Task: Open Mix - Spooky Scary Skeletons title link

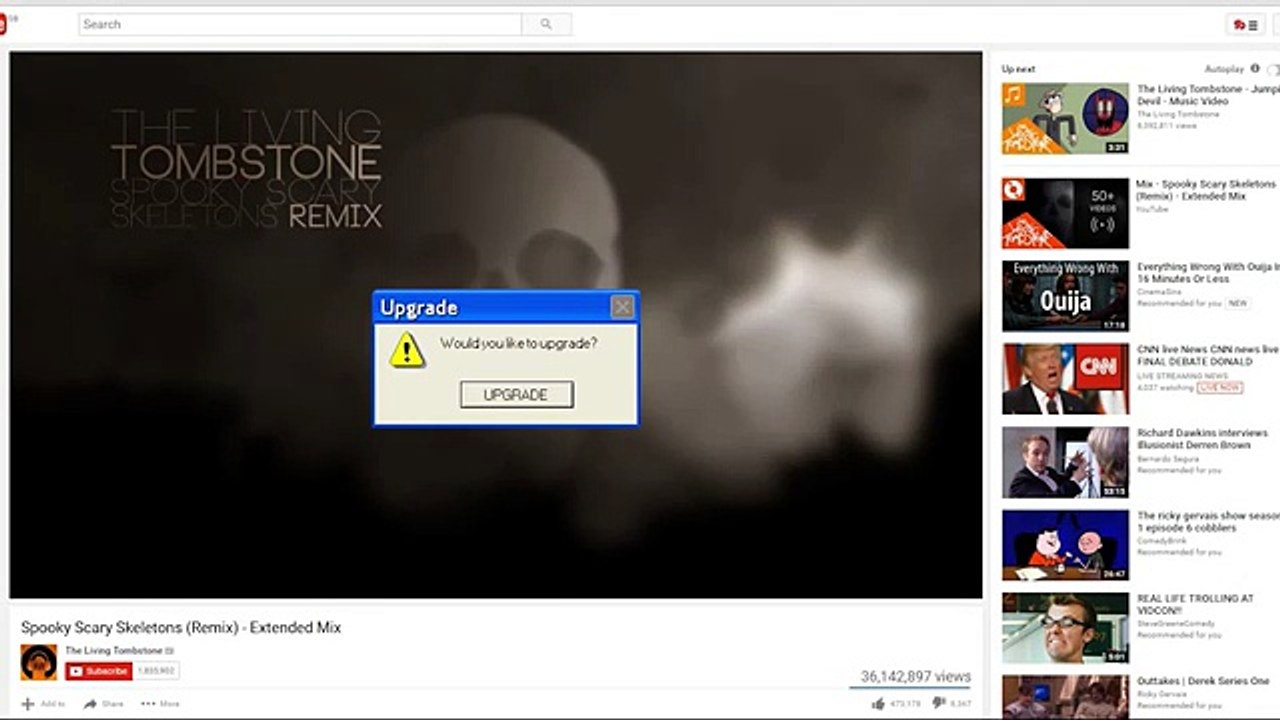Action: [1206, 190]
